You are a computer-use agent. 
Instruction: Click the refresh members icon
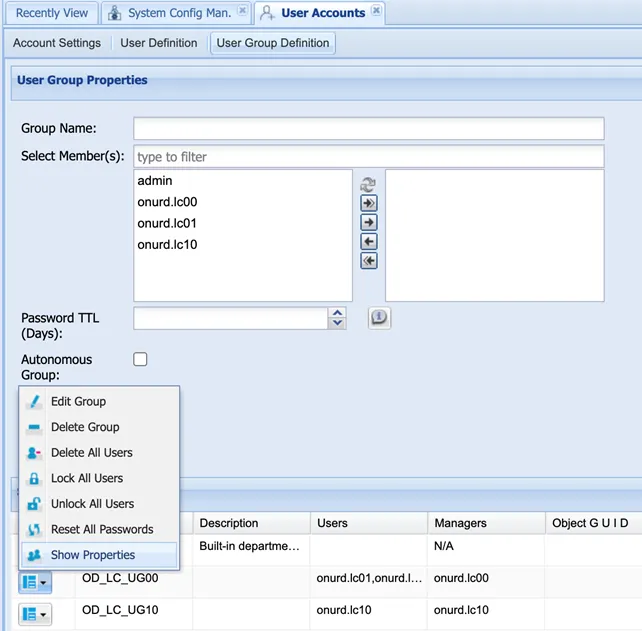click(368, 185)
